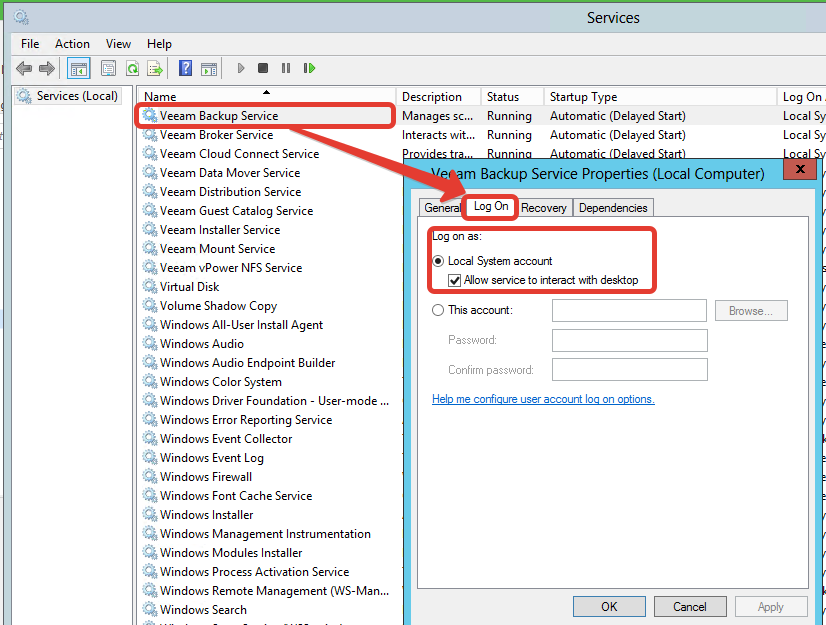Switch to the General tab
Viewport: 826px width, 625px height.
coord(441,208)
